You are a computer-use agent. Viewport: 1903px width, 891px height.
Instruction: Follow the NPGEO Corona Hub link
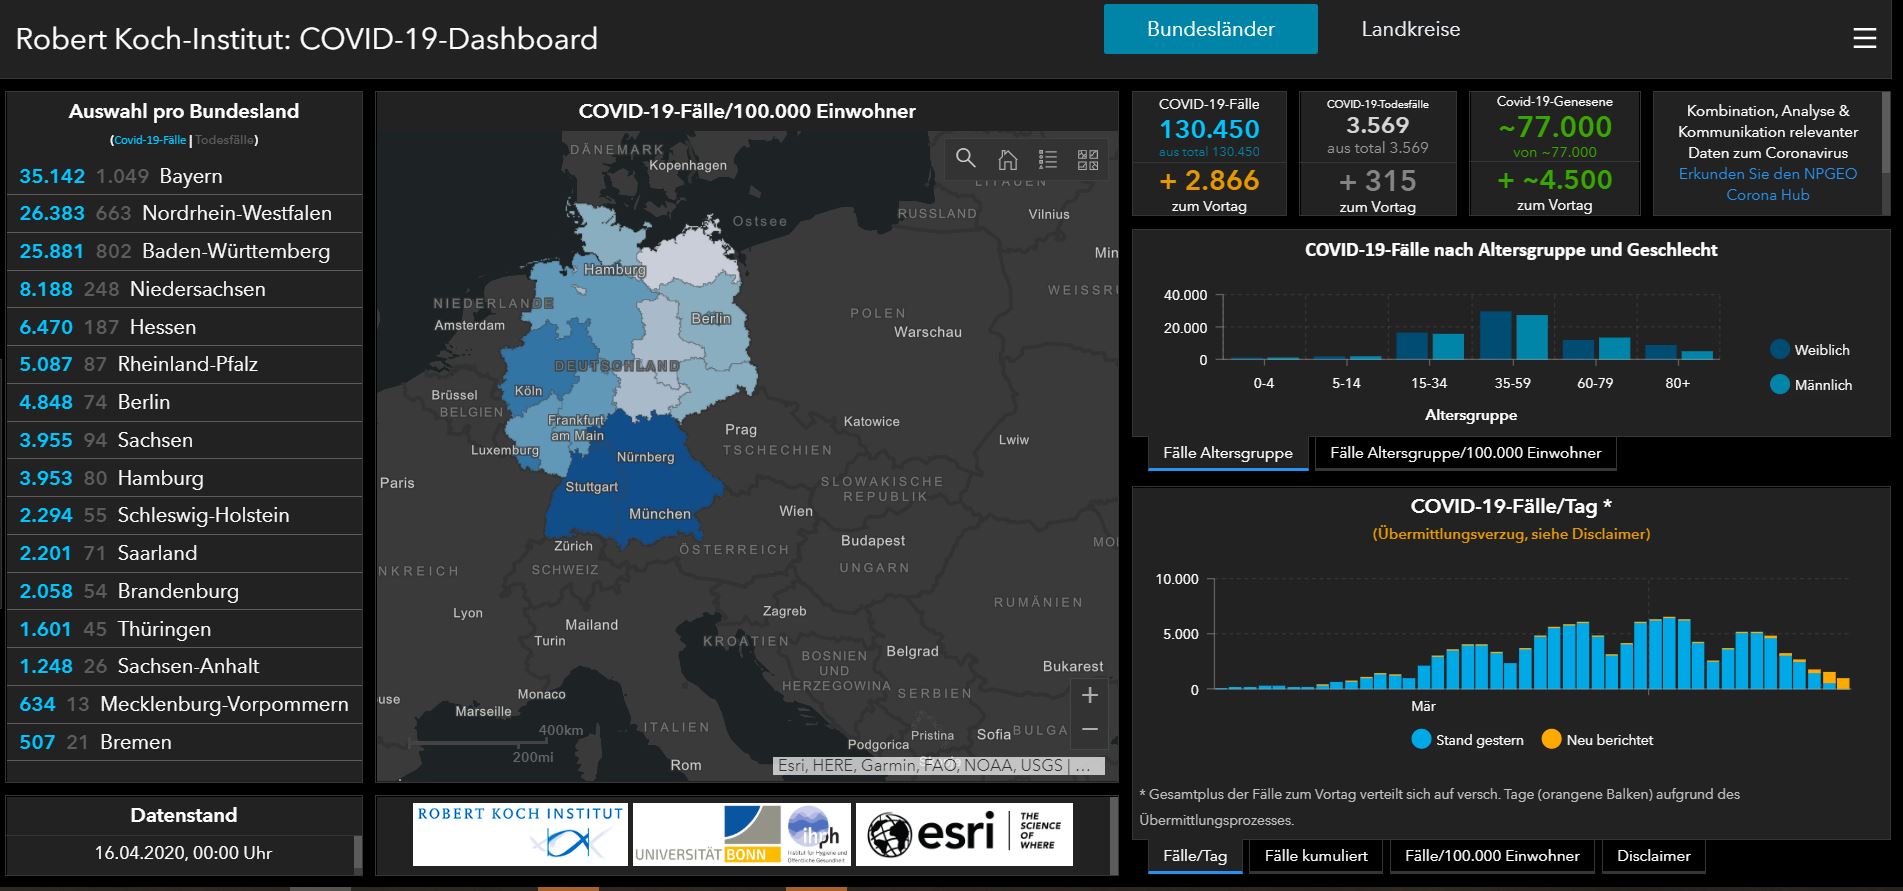[x=1767, y=184]
